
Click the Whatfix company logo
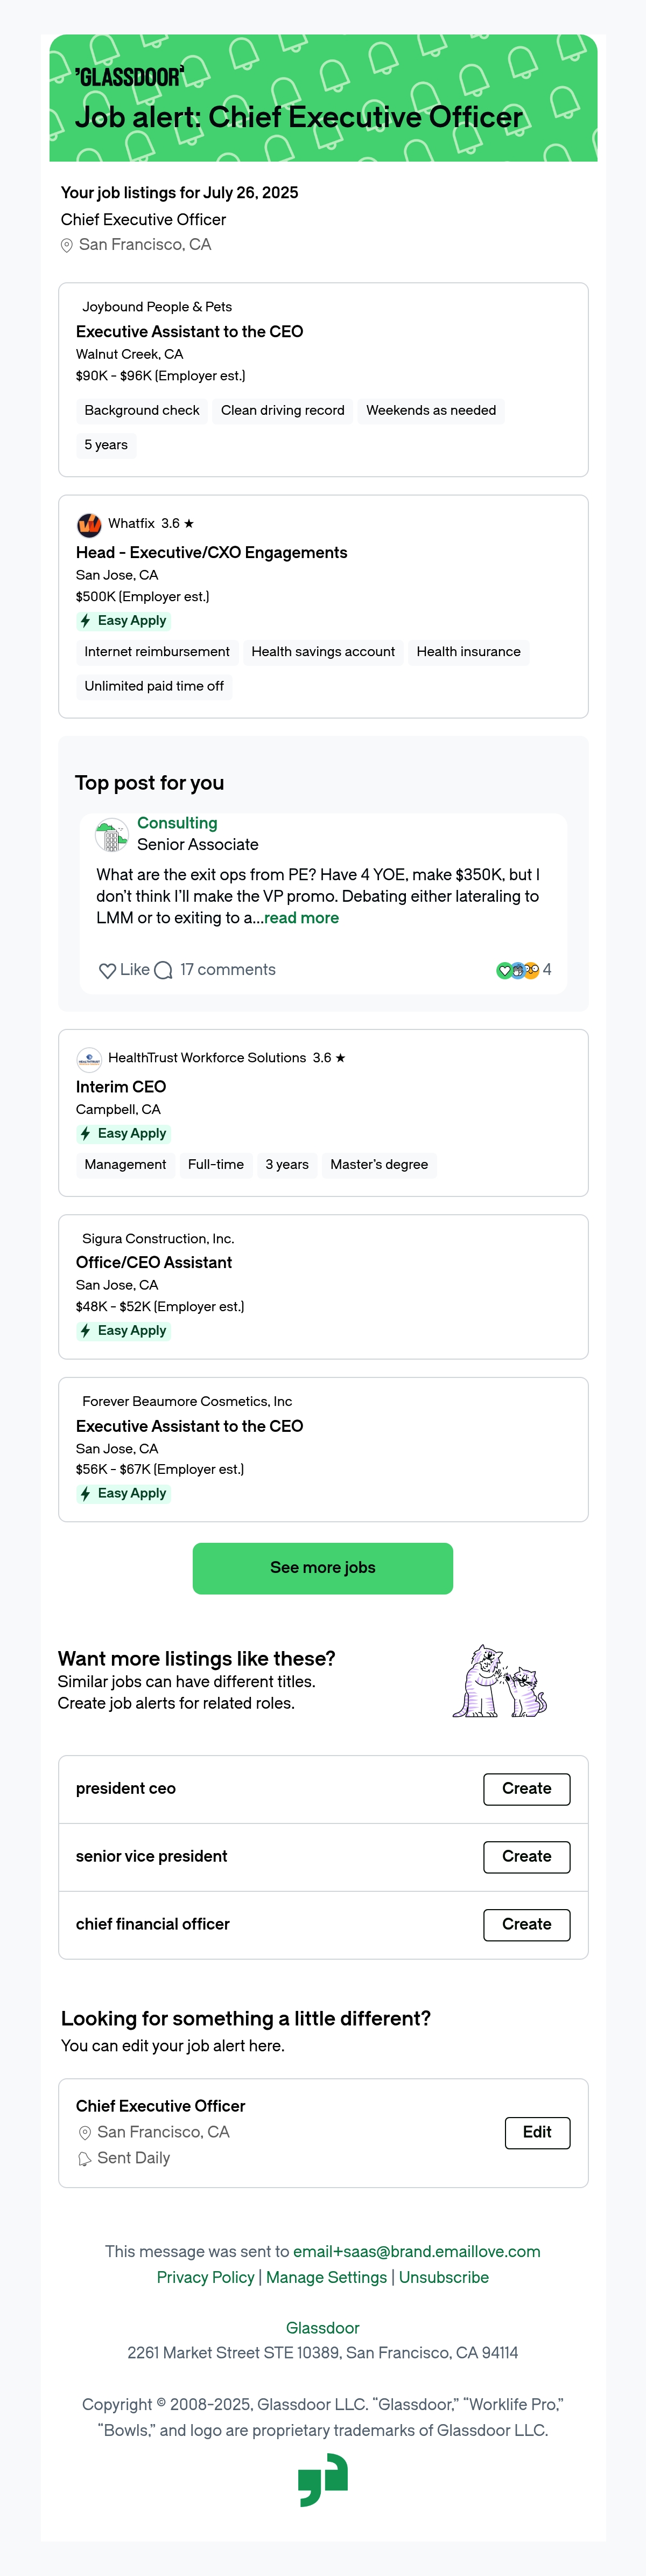tap(89, 524)
